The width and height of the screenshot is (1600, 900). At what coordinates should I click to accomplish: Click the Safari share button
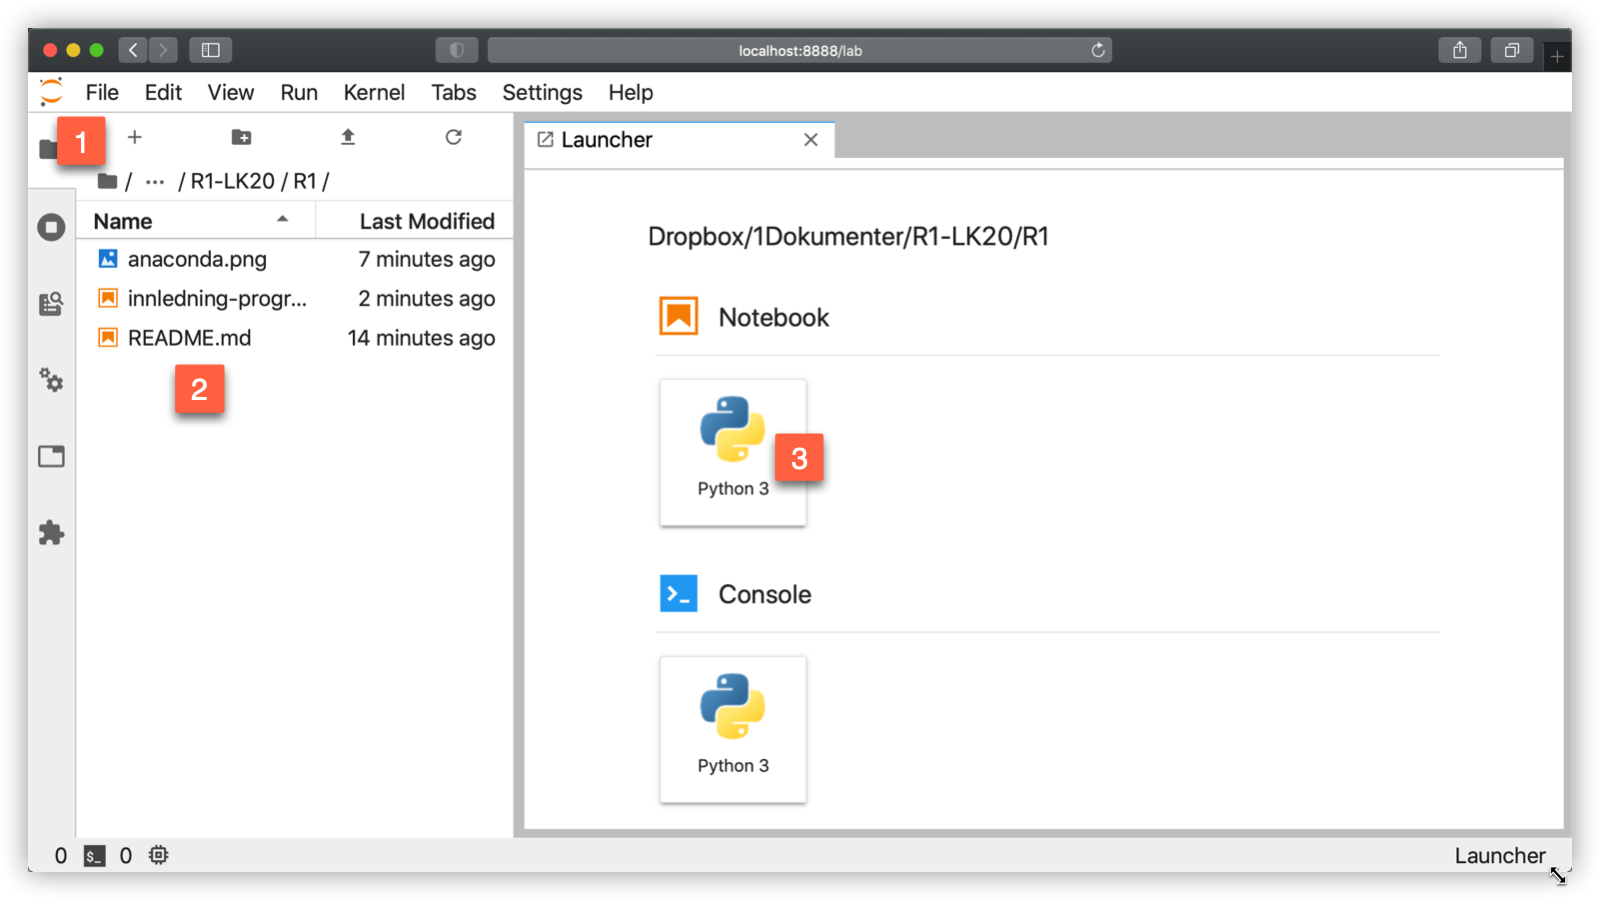[1460, 50]
